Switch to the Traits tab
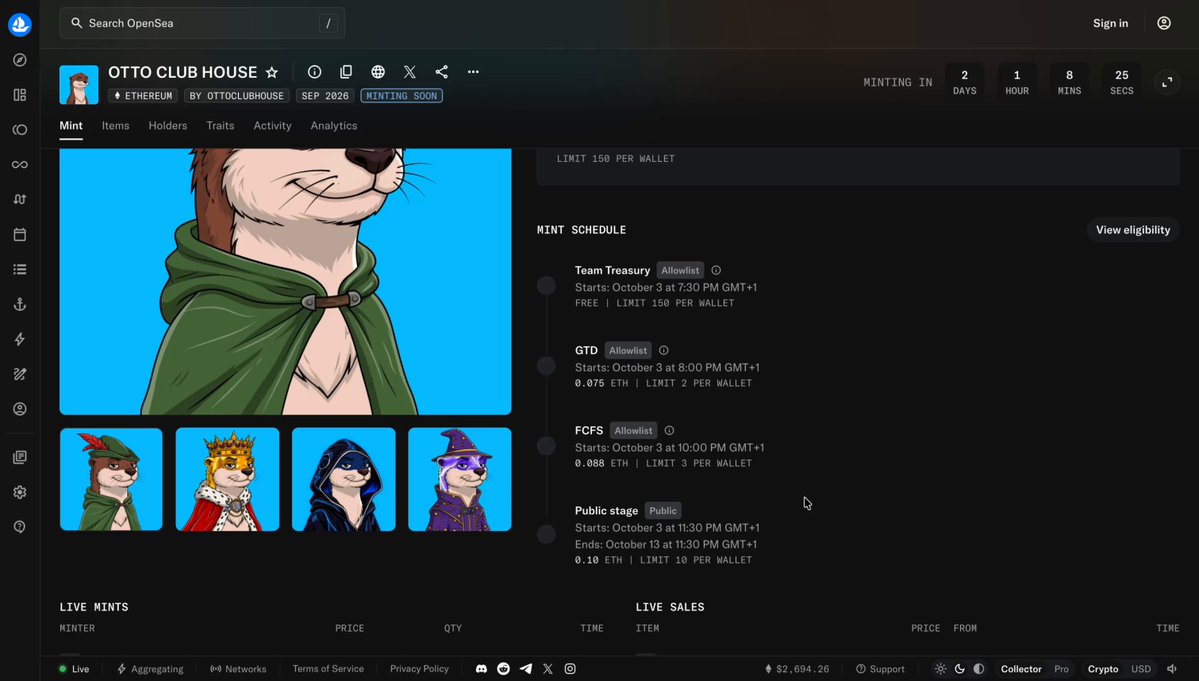The image size is (1199, 681). [220, 126]
